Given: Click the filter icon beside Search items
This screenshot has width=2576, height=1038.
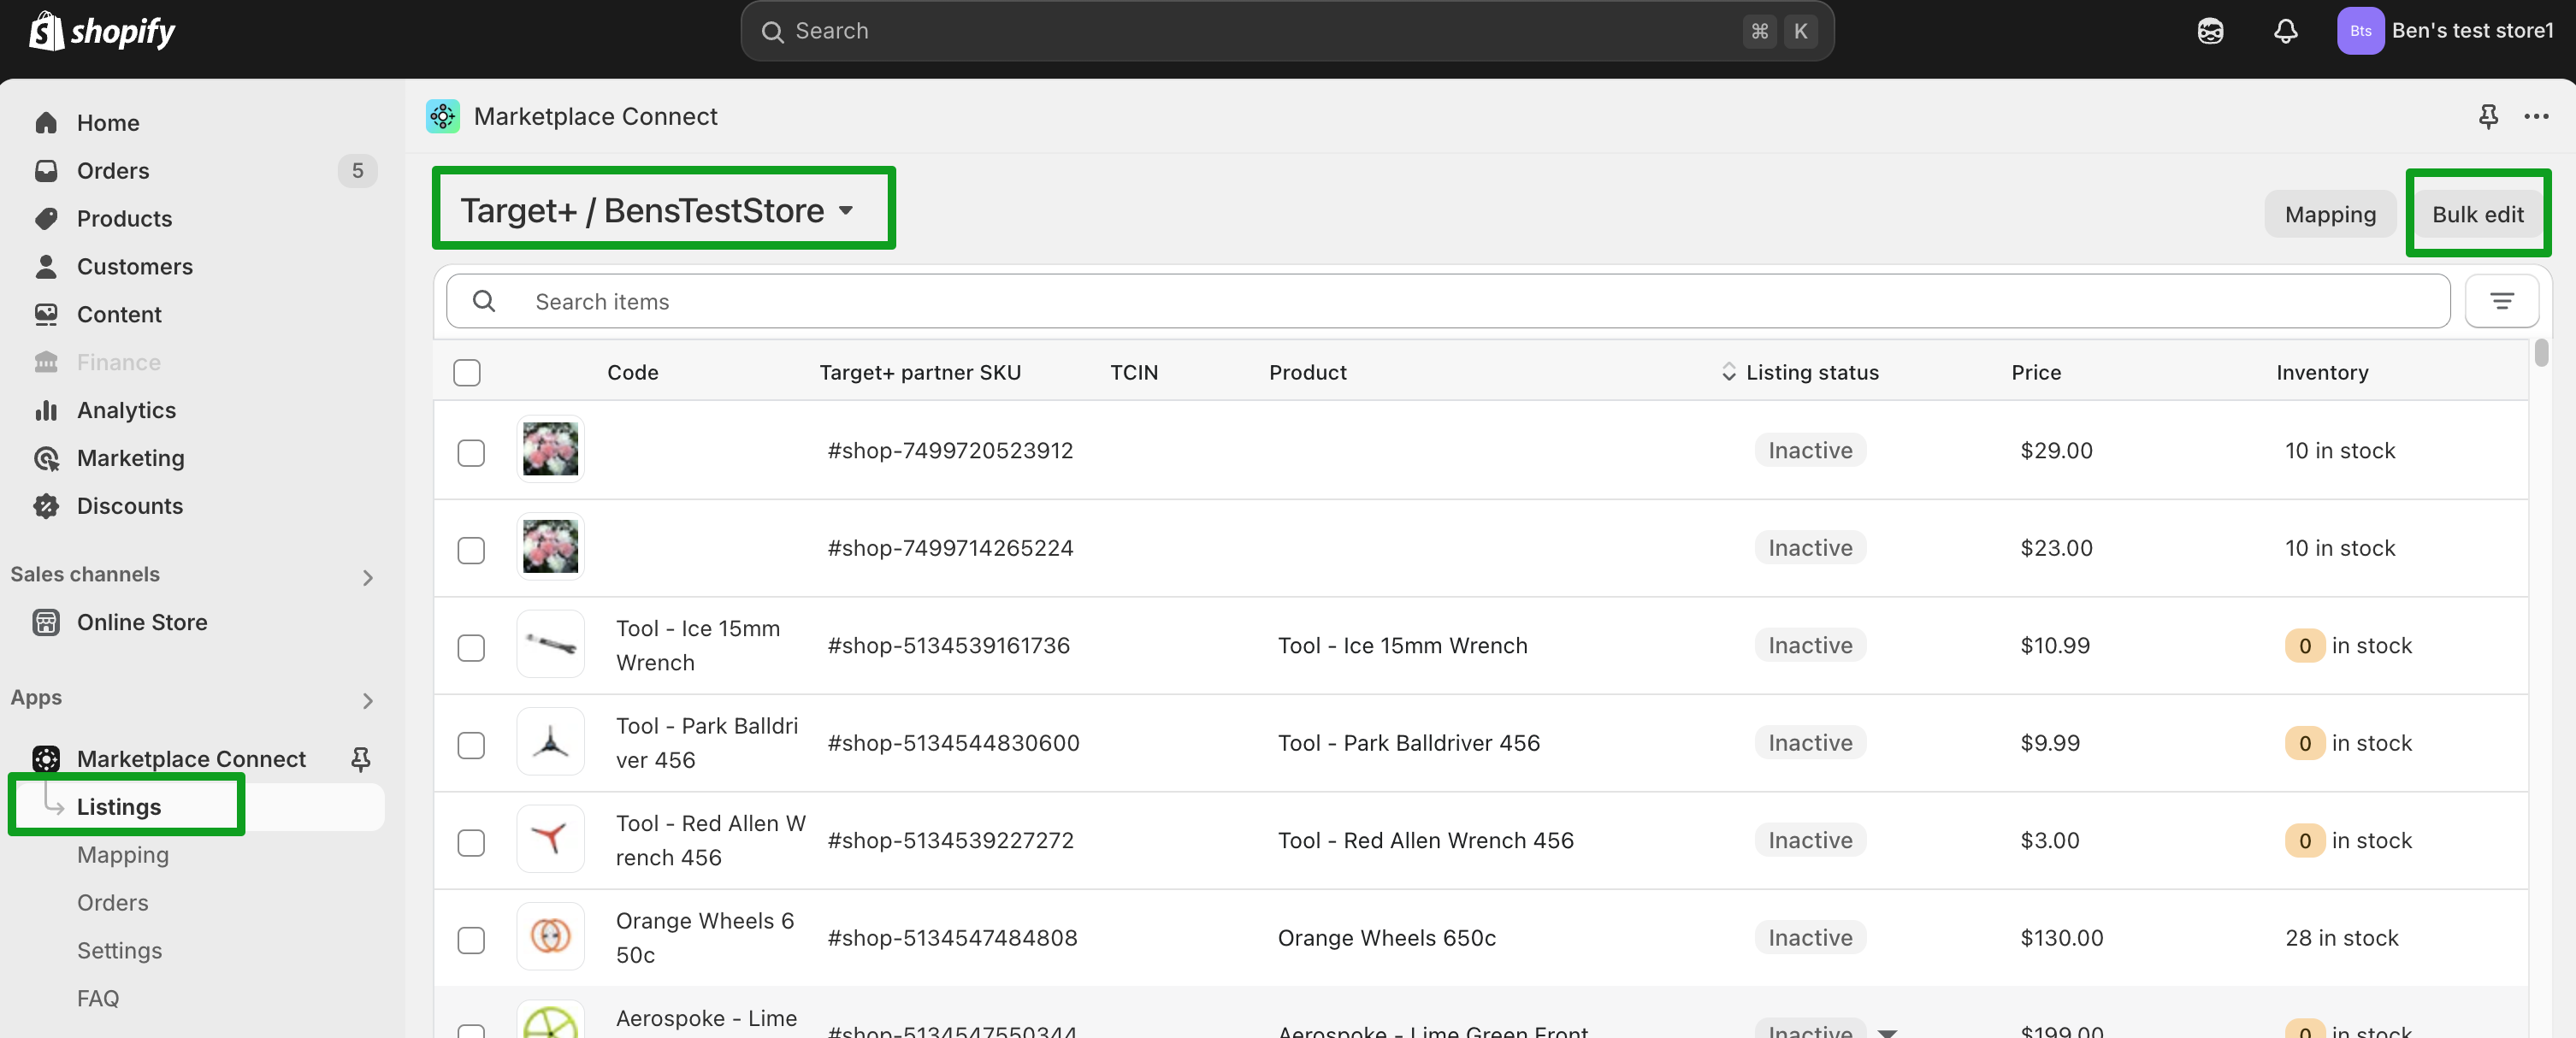Looking at the screenshot, I should [2501, 301].
